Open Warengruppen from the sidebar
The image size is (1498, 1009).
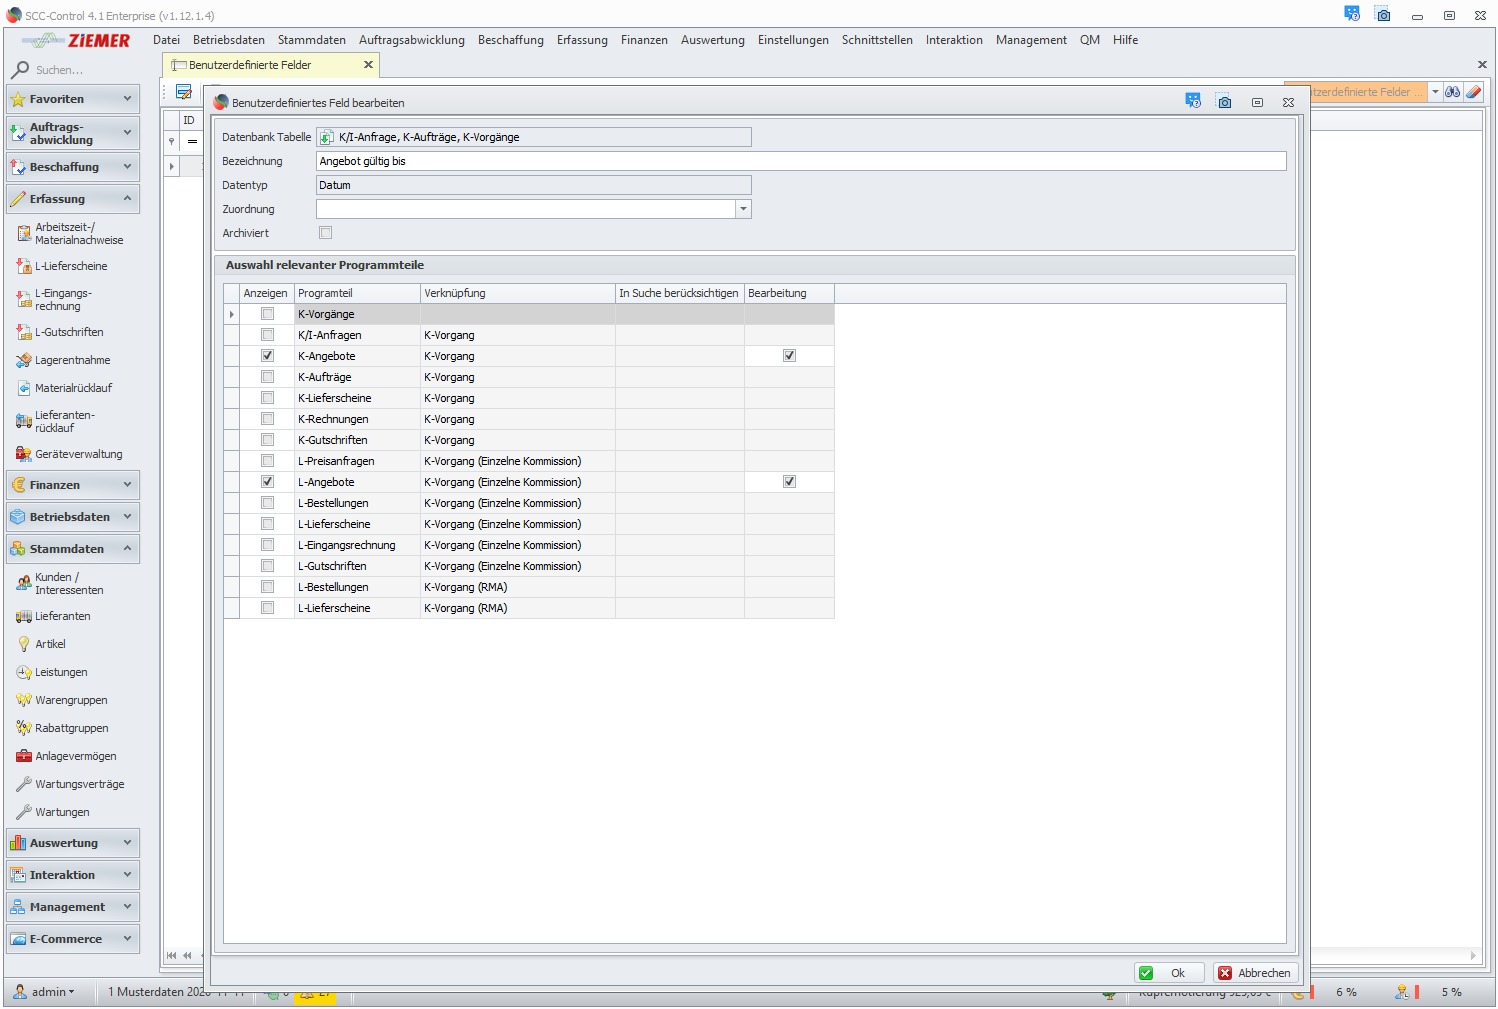(71, 700)
